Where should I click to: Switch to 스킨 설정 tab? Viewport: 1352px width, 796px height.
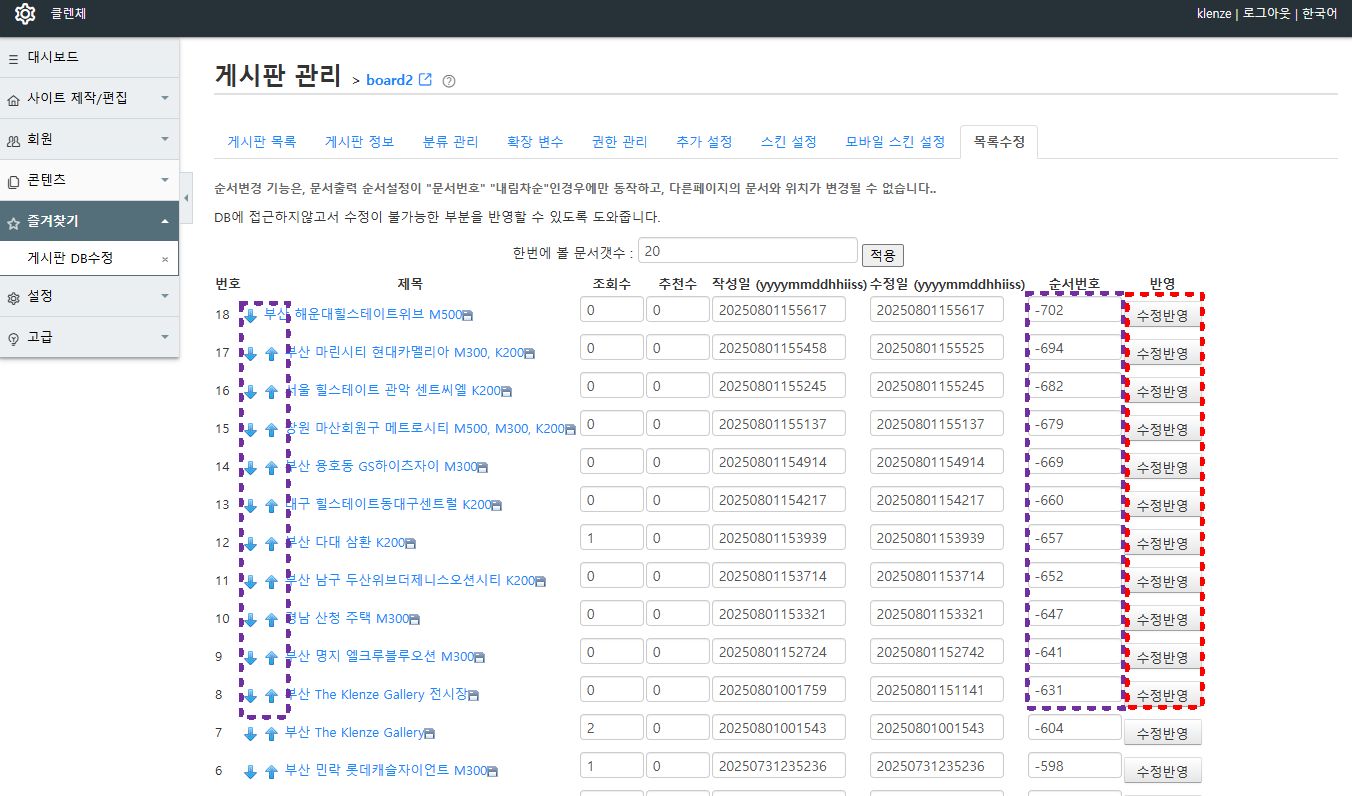(x=789, y=142)
